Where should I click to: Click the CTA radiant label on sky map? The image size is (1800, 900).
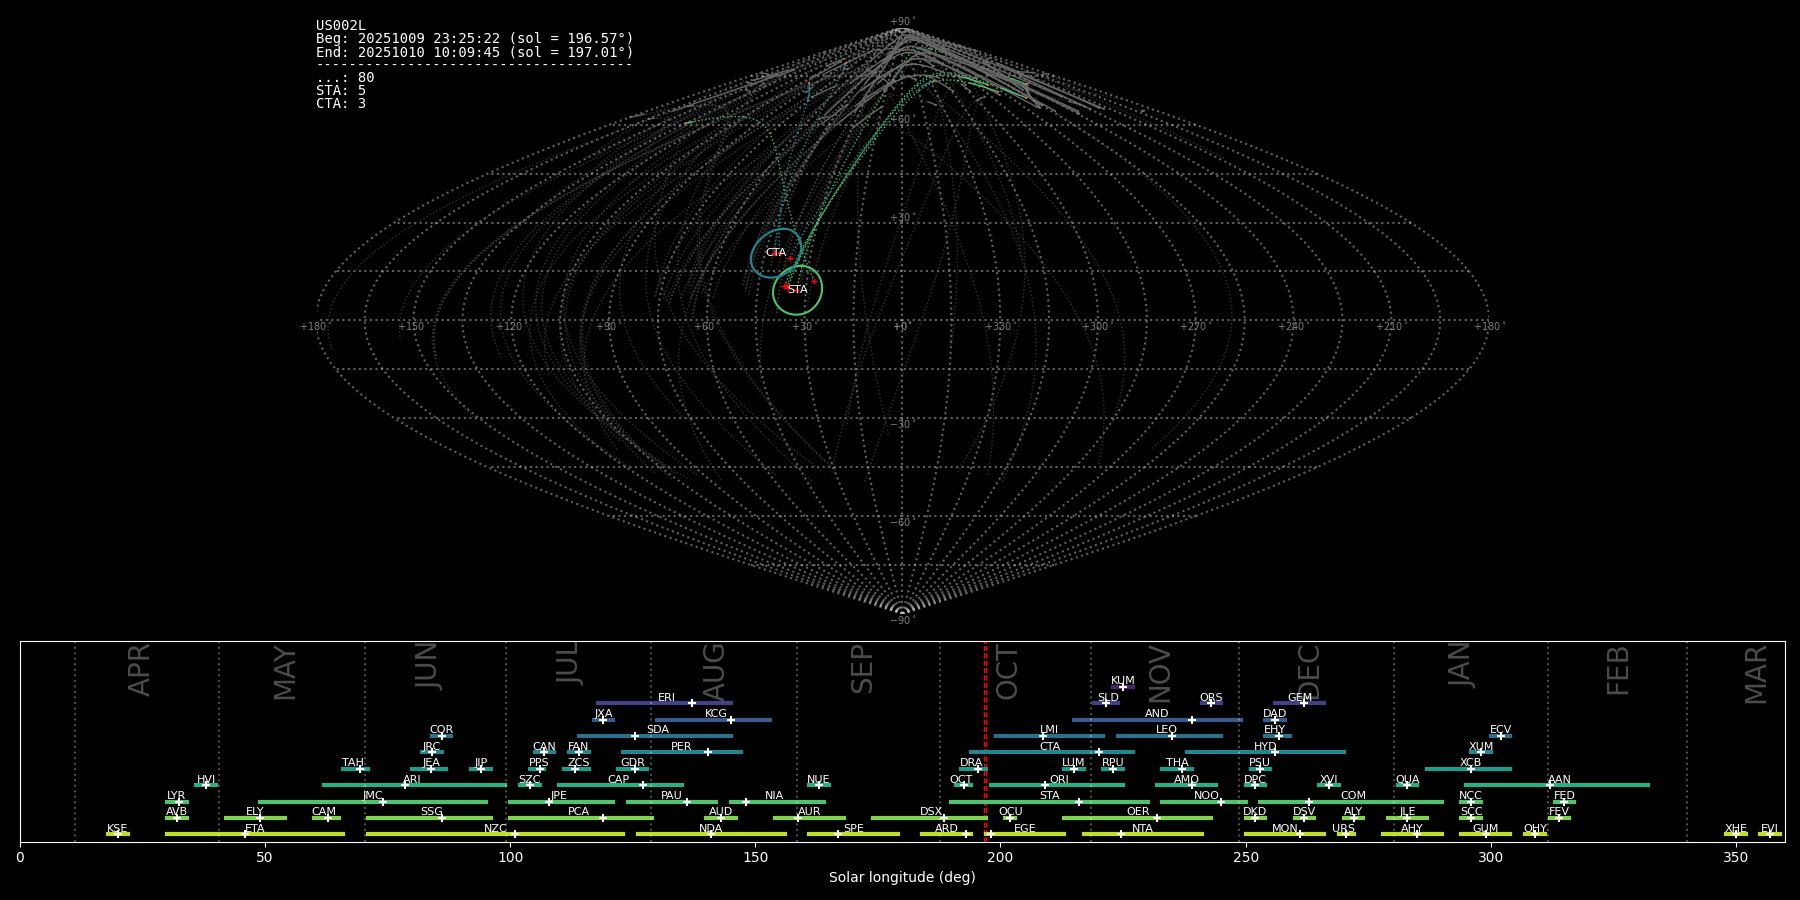[775, 253]
